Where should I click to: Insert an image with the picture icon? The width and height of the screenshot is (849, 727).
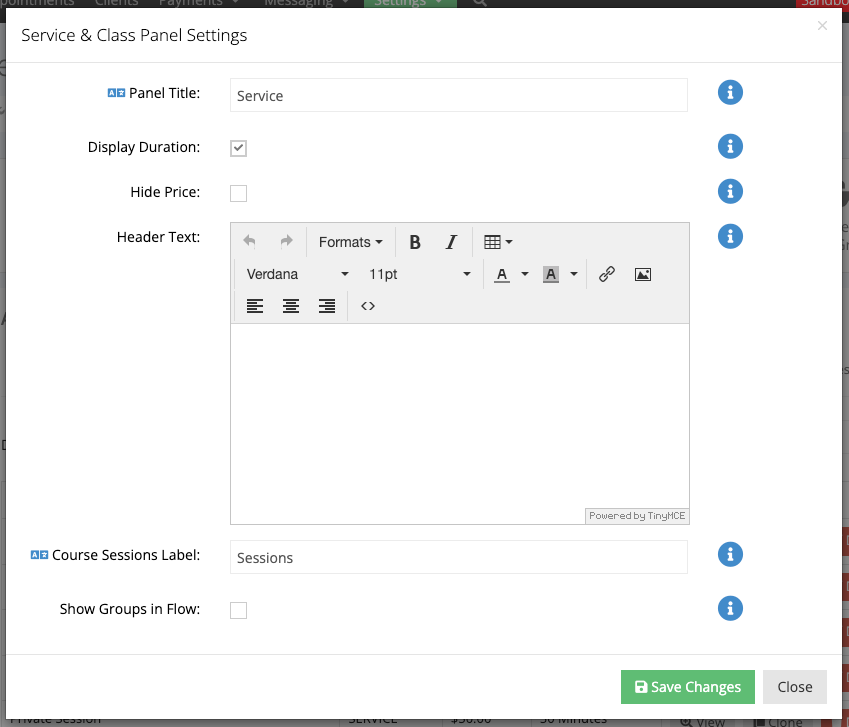643,274
